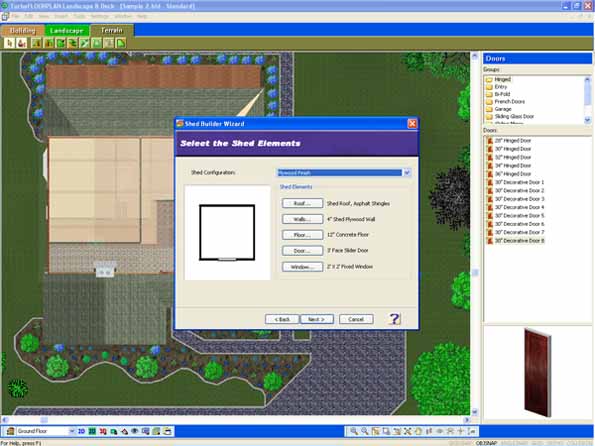The width and height of the screenshot is (595, 446).
Task: Click the question mark help icon in wizard
Action: tap(395, 319)
